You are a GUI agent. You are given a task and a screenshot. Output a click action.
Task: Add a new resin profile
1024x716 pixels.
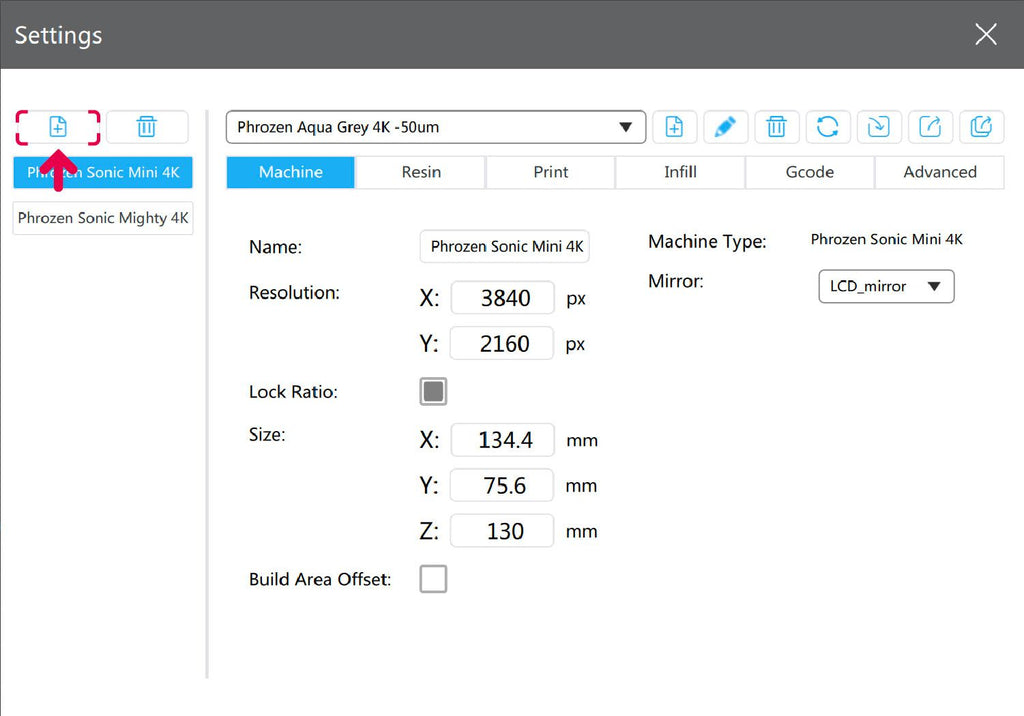click(674, 127)
